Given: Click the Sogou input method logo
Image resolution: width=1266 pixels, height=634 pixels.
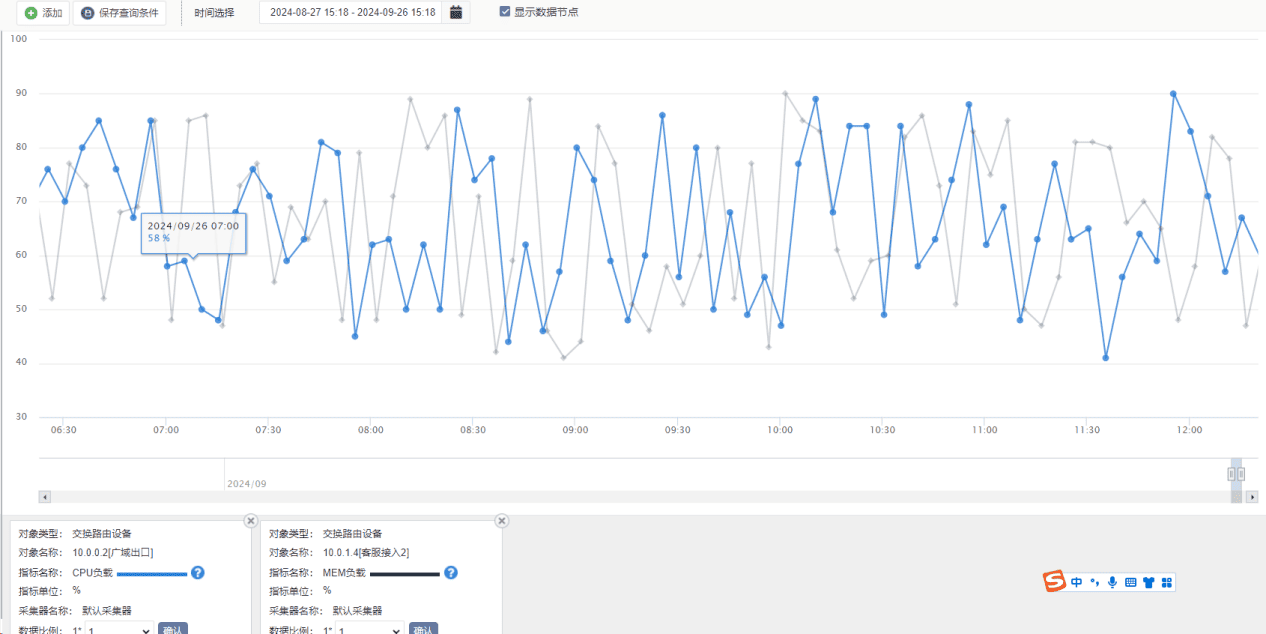Looking at the screenshot, I should [1054, 582].
